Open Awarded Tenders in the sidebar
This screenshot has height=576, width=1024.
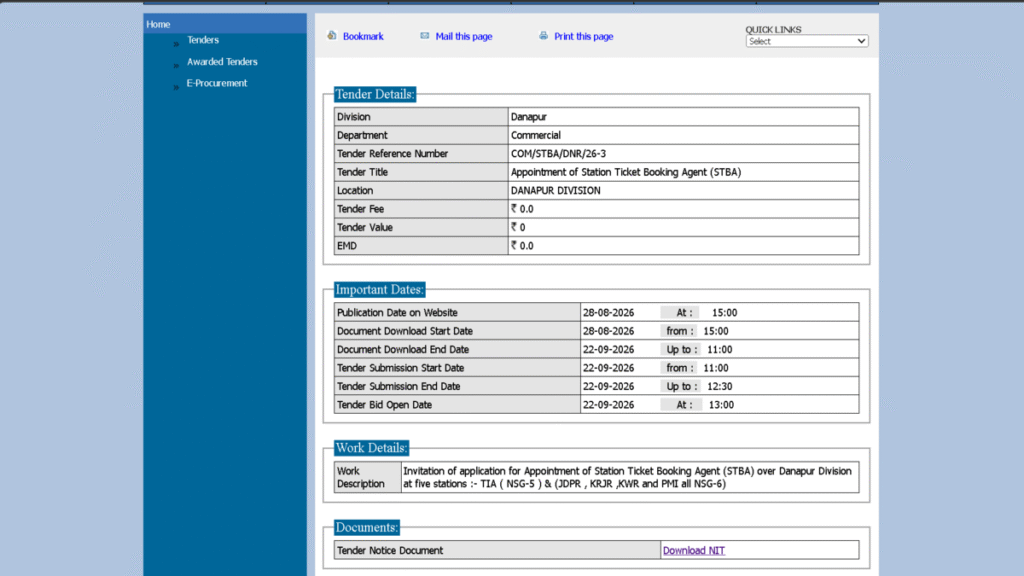[222, 61]
